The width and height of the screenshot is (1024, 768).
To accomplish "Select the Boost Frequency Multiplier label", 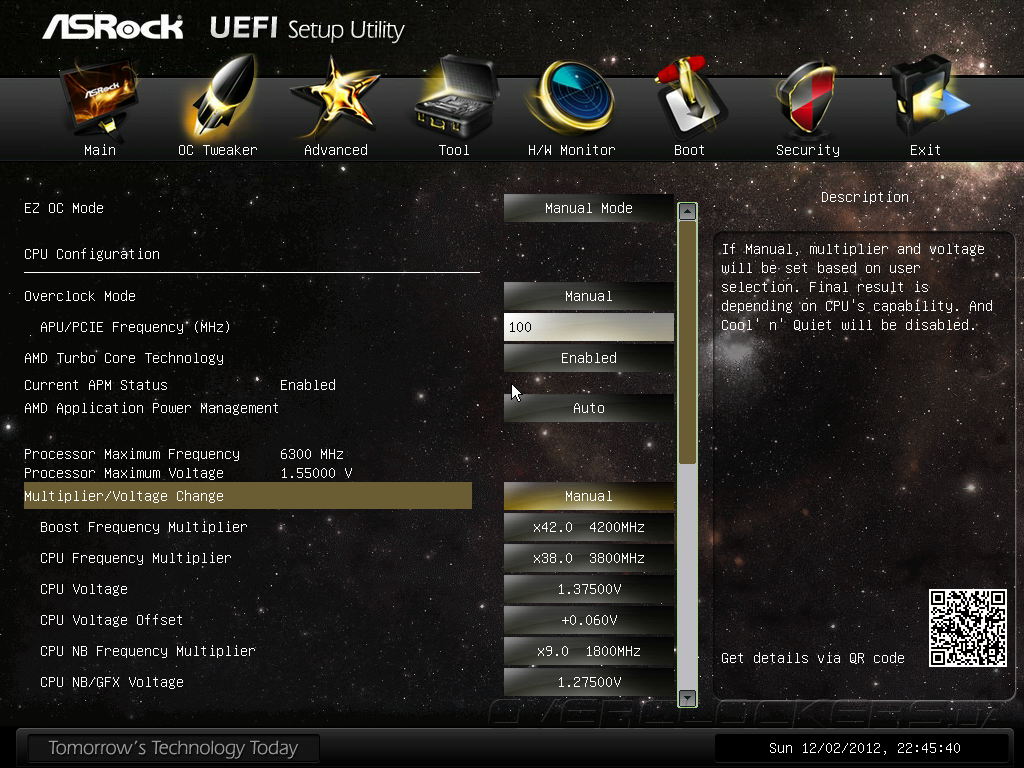I will click(144, 526).
